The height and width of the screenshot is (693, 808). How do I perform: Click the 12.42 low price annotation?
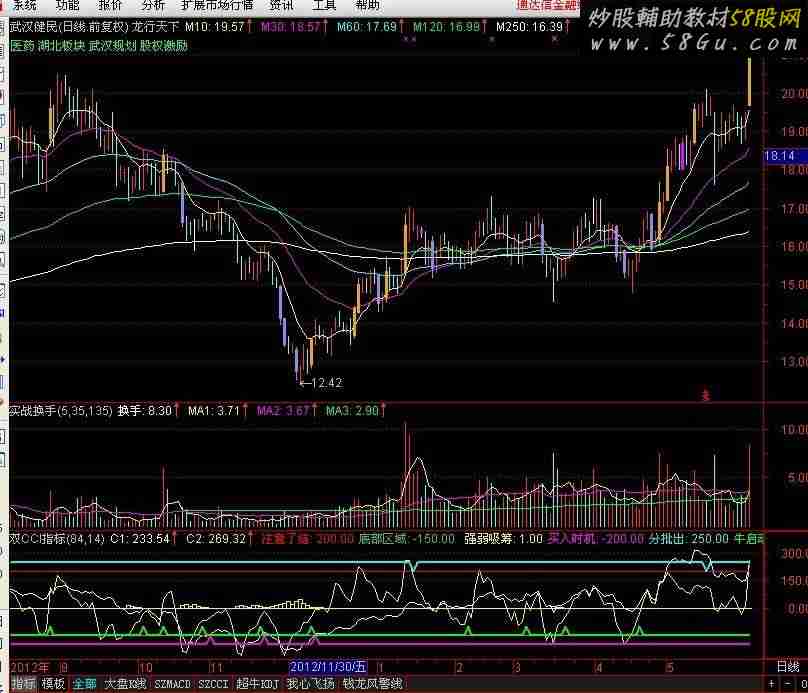pyautogui.click(x=327, y=383)
